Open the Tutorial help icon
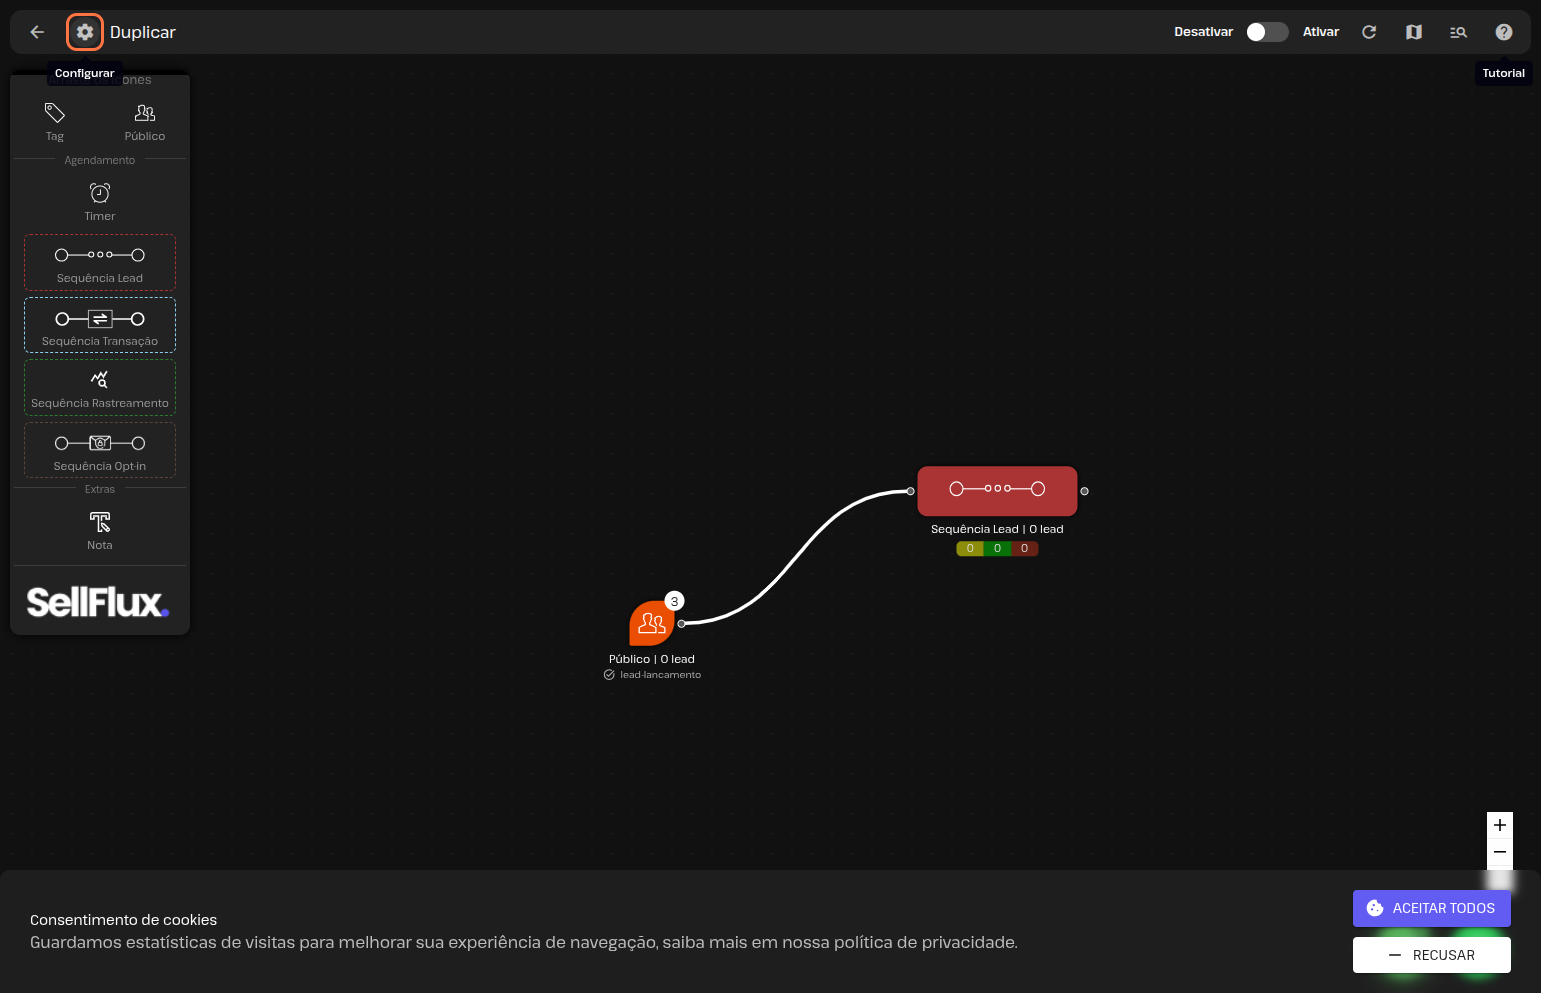This screenshot has height=993, width=1541. point(1503,32)
